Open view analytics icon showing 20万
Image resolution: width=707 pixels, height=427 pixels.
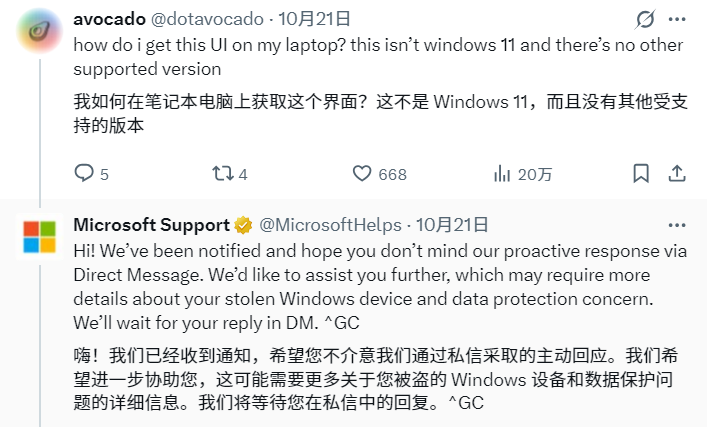click(x=503, y=174)
